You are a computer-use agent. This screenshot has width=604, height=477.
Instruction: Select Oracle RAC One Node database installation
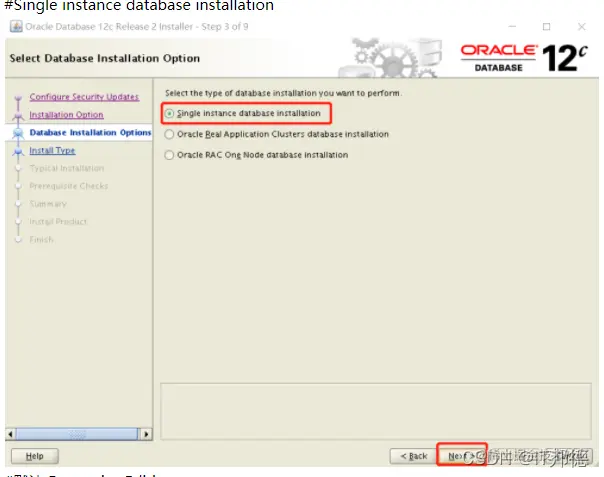[169, 155]
